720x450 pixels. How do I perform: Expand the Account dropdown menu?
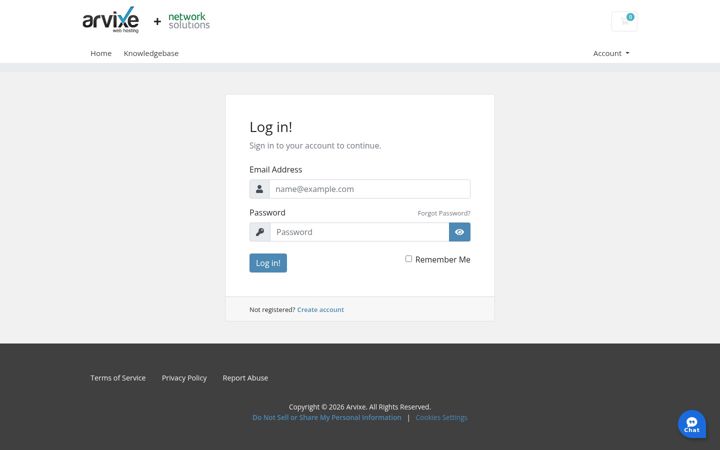(611, 53)
